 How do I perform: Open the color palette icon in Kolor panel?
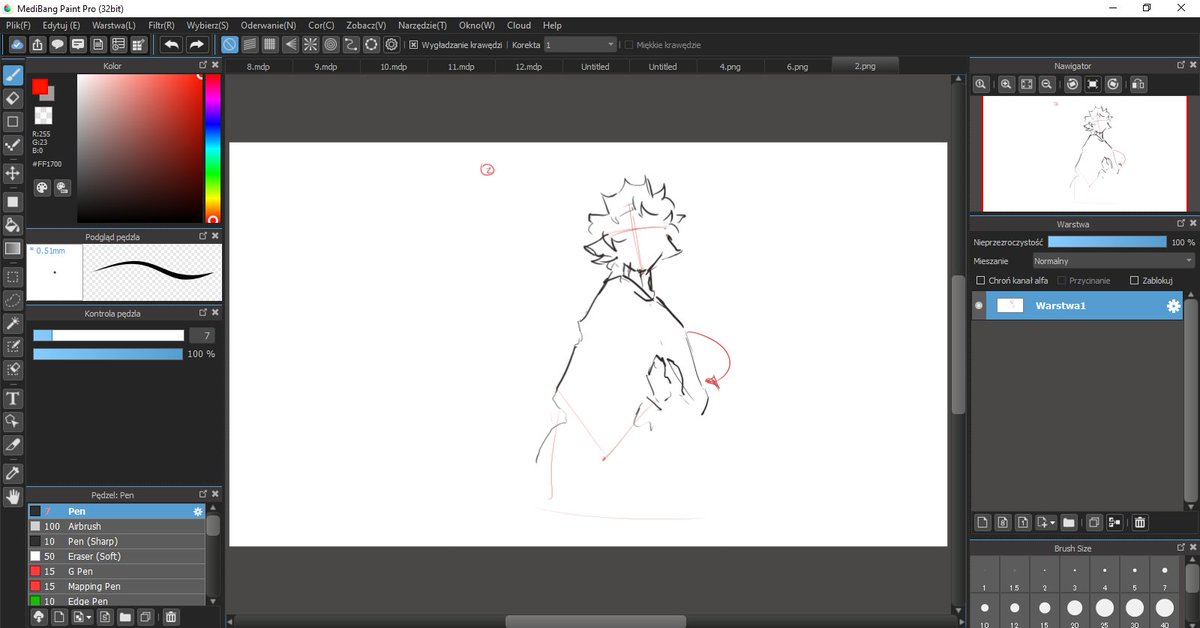pyautogui.click(x=42, y=187)
